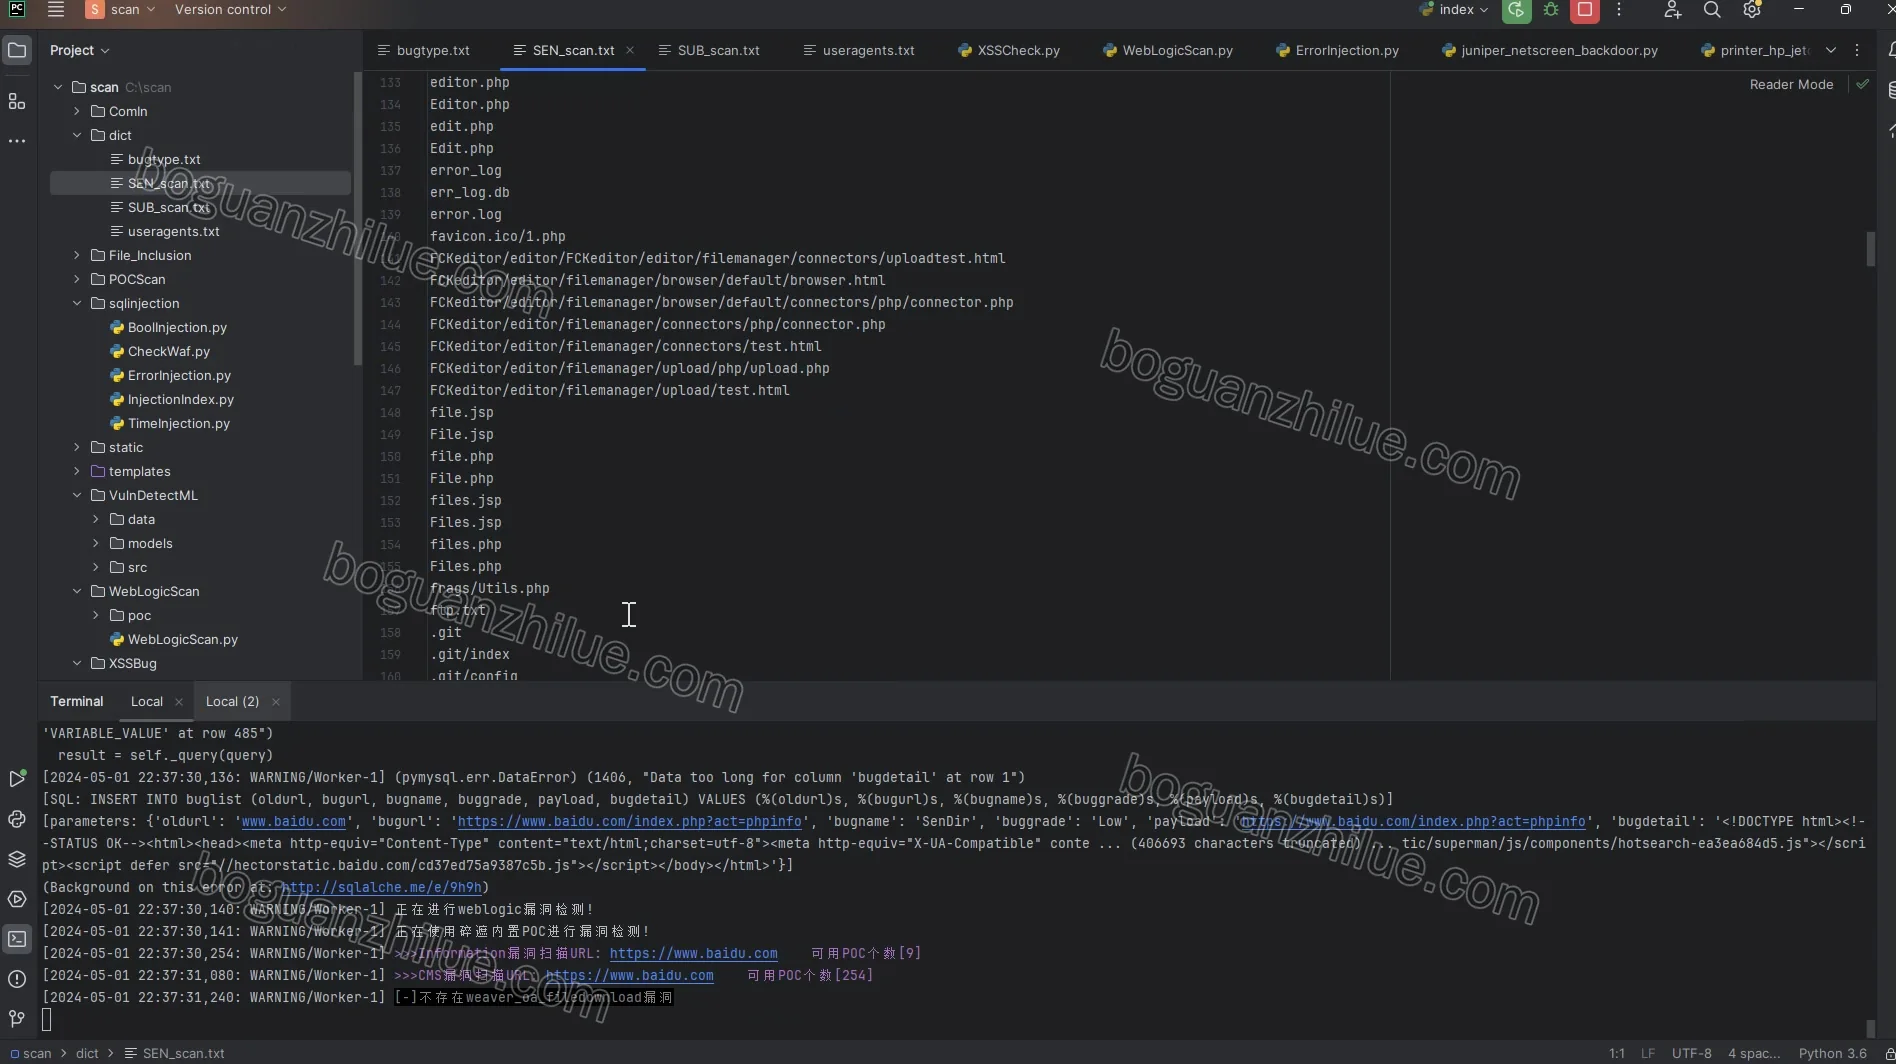Select the Local terminal tab

coord(146,702)
